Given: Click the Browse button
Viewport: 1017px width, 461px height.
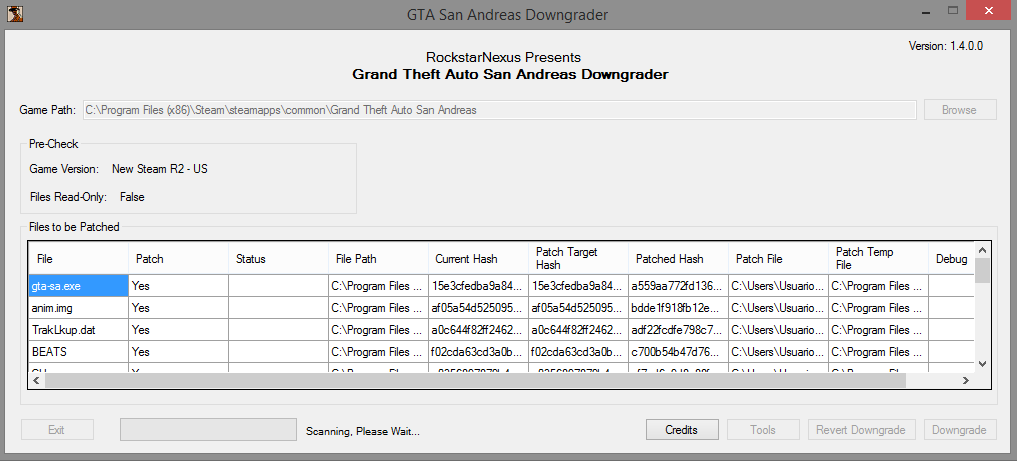Looking at the screenshot, I should (x=959, y=110).
